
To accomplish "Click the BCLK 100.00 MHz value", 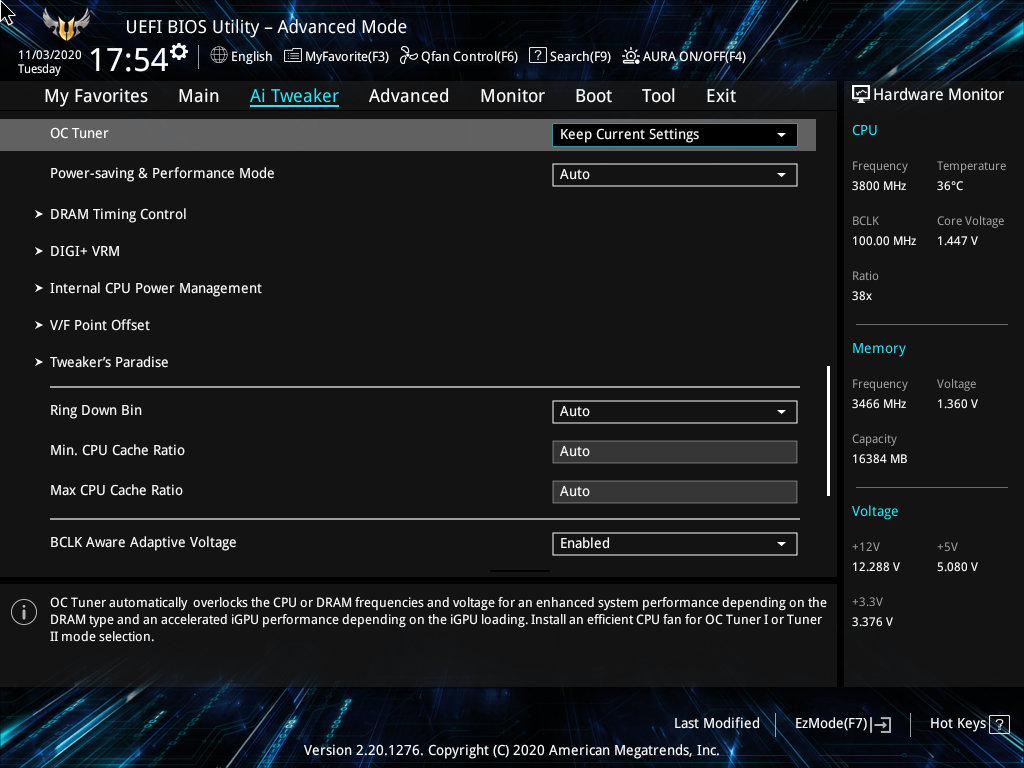I will (884, 241).
